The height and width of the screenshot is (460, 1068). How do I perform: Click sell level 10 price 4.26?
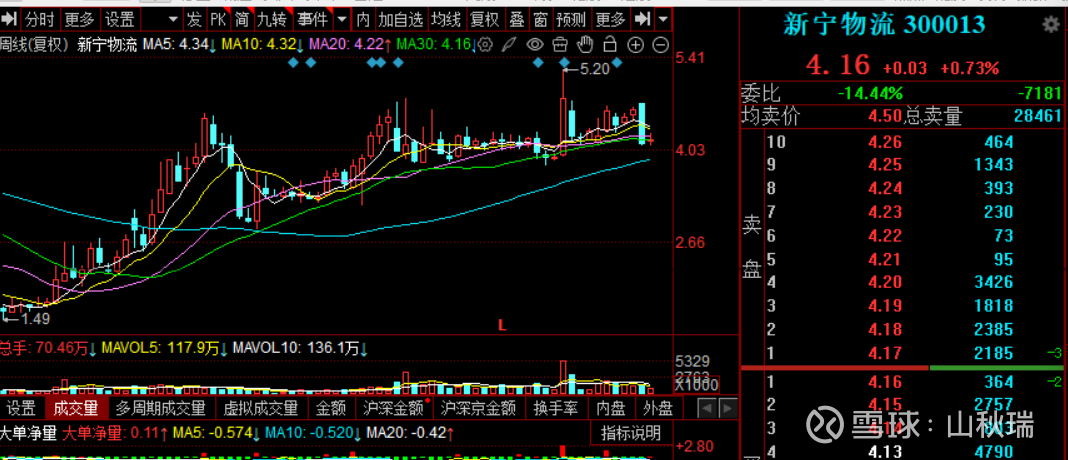(x=885, y=142)
